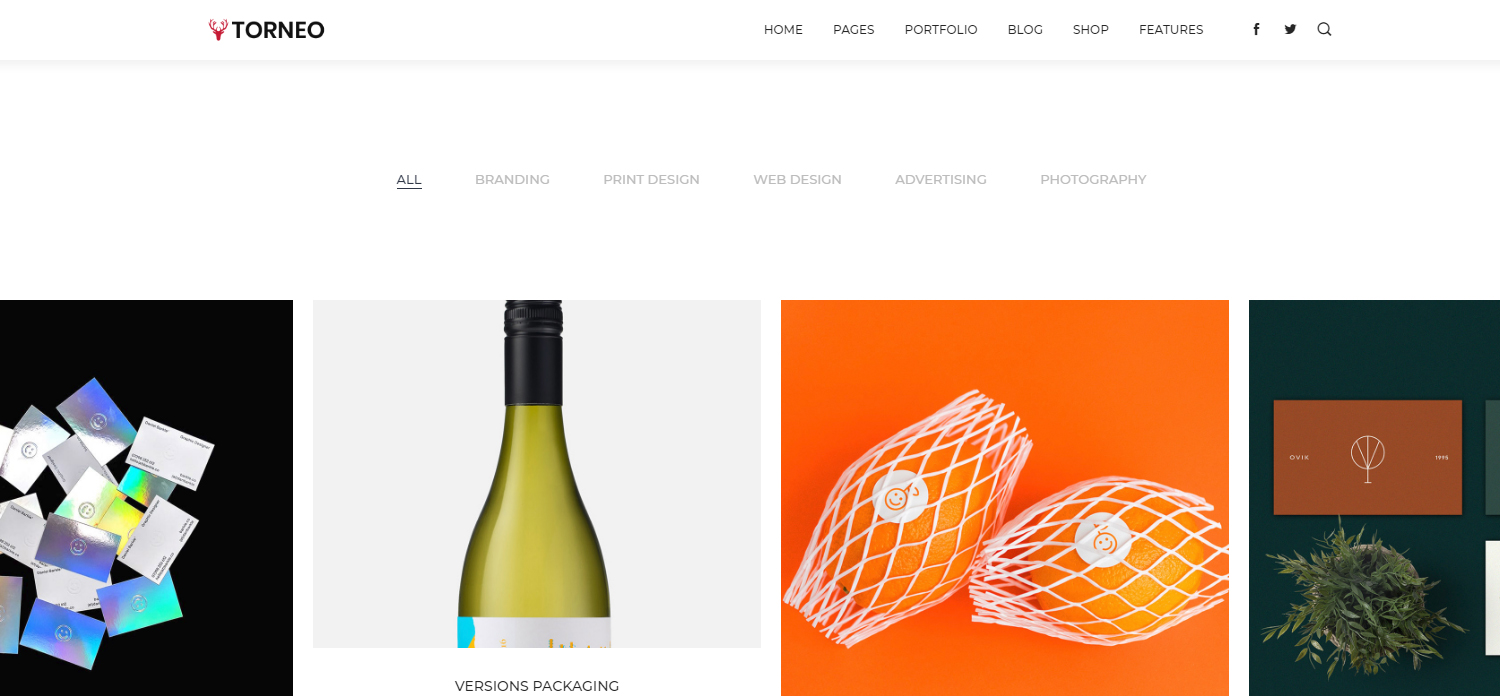Open the Blog menu item
1500x696 pixels.
point(1025,30)
